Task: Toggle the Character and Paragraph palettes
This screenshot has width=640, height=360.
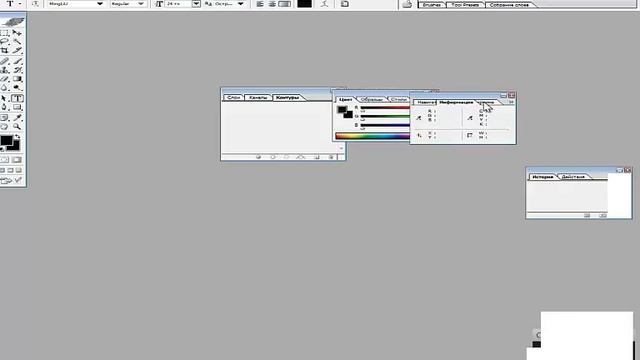Action: pyautogui.click(x=345, y=4)
